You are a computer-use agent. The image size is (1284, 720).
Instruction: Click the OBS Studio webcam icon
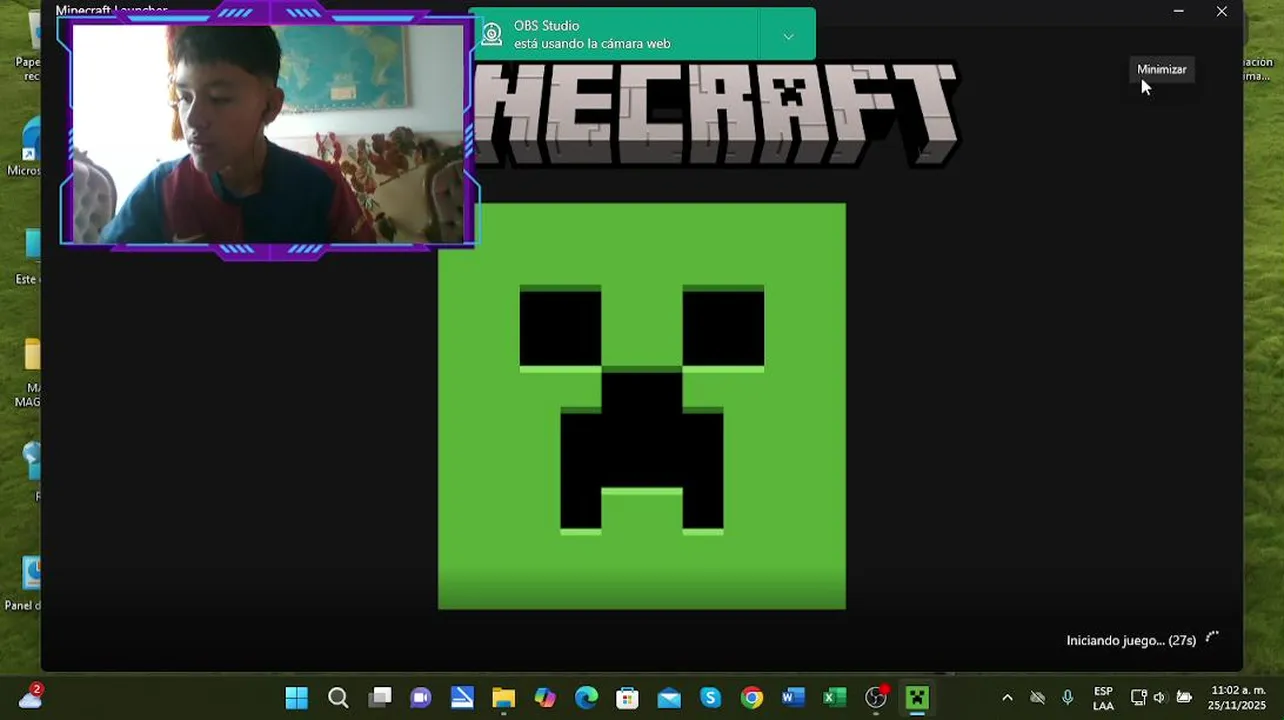491,35
